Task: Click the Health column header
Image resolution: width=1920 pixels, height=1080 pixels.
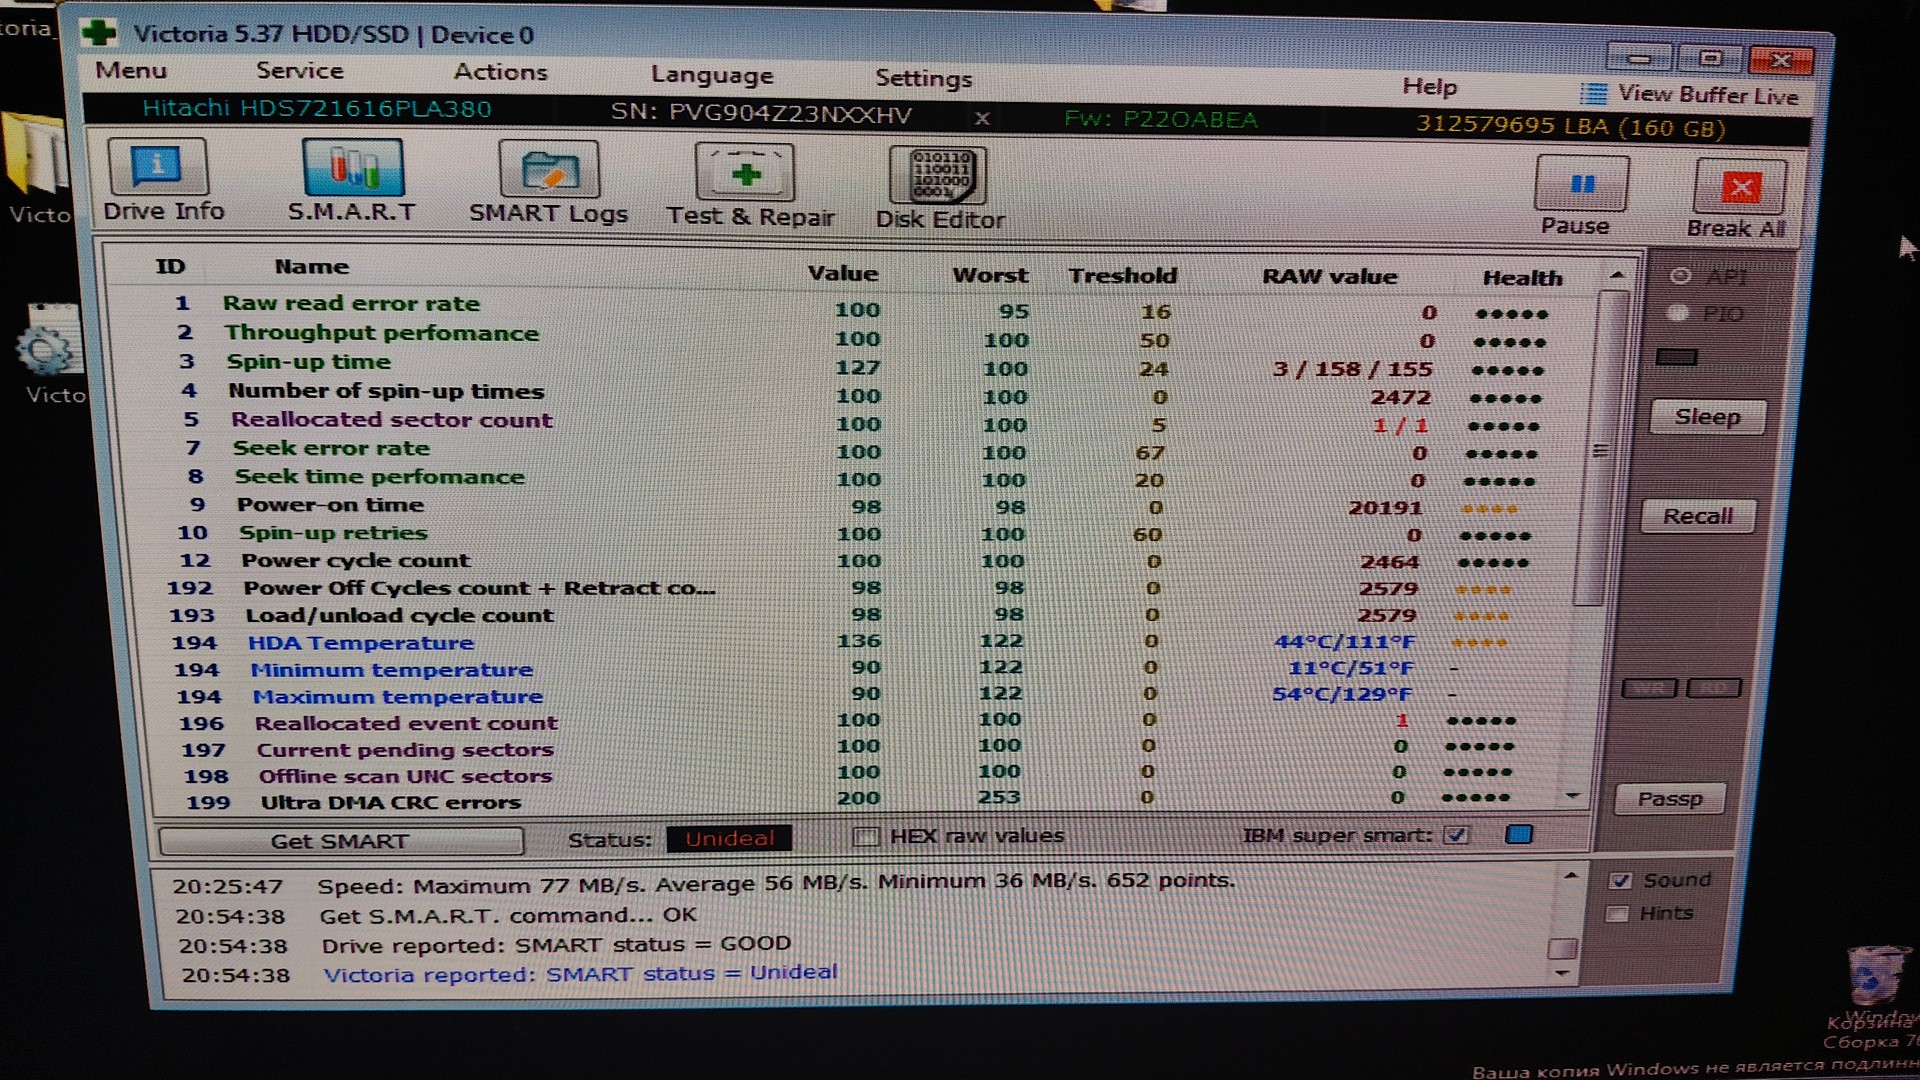Action: pyautogui.click(x=1522, y=278)
